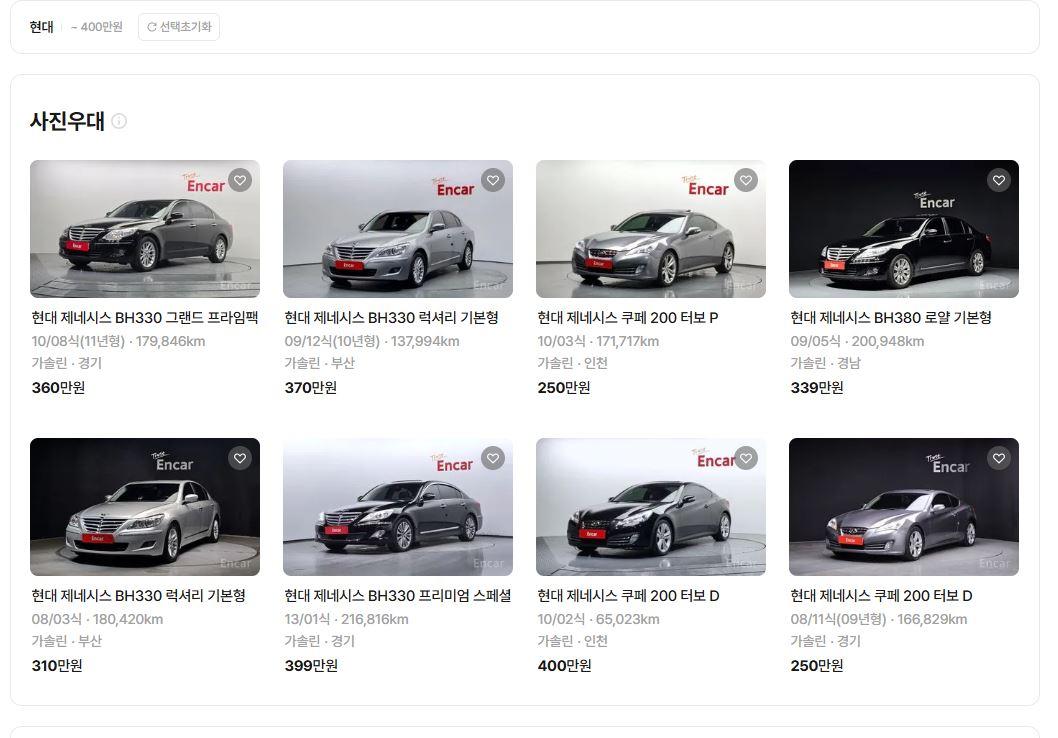1058x738 pixels.
Task: Toggle heart on 400만원 쿠페 200 터보 D
Action: pyautogui.click(x=746, y=458)
